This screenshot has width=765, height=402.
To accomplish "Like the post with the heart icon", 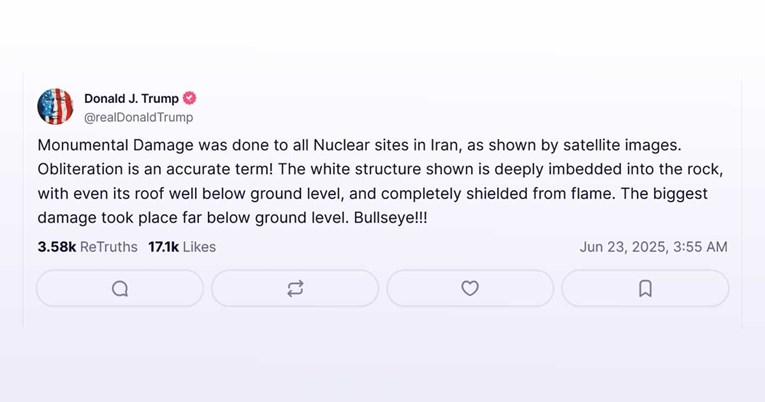I will pos(470,288).
